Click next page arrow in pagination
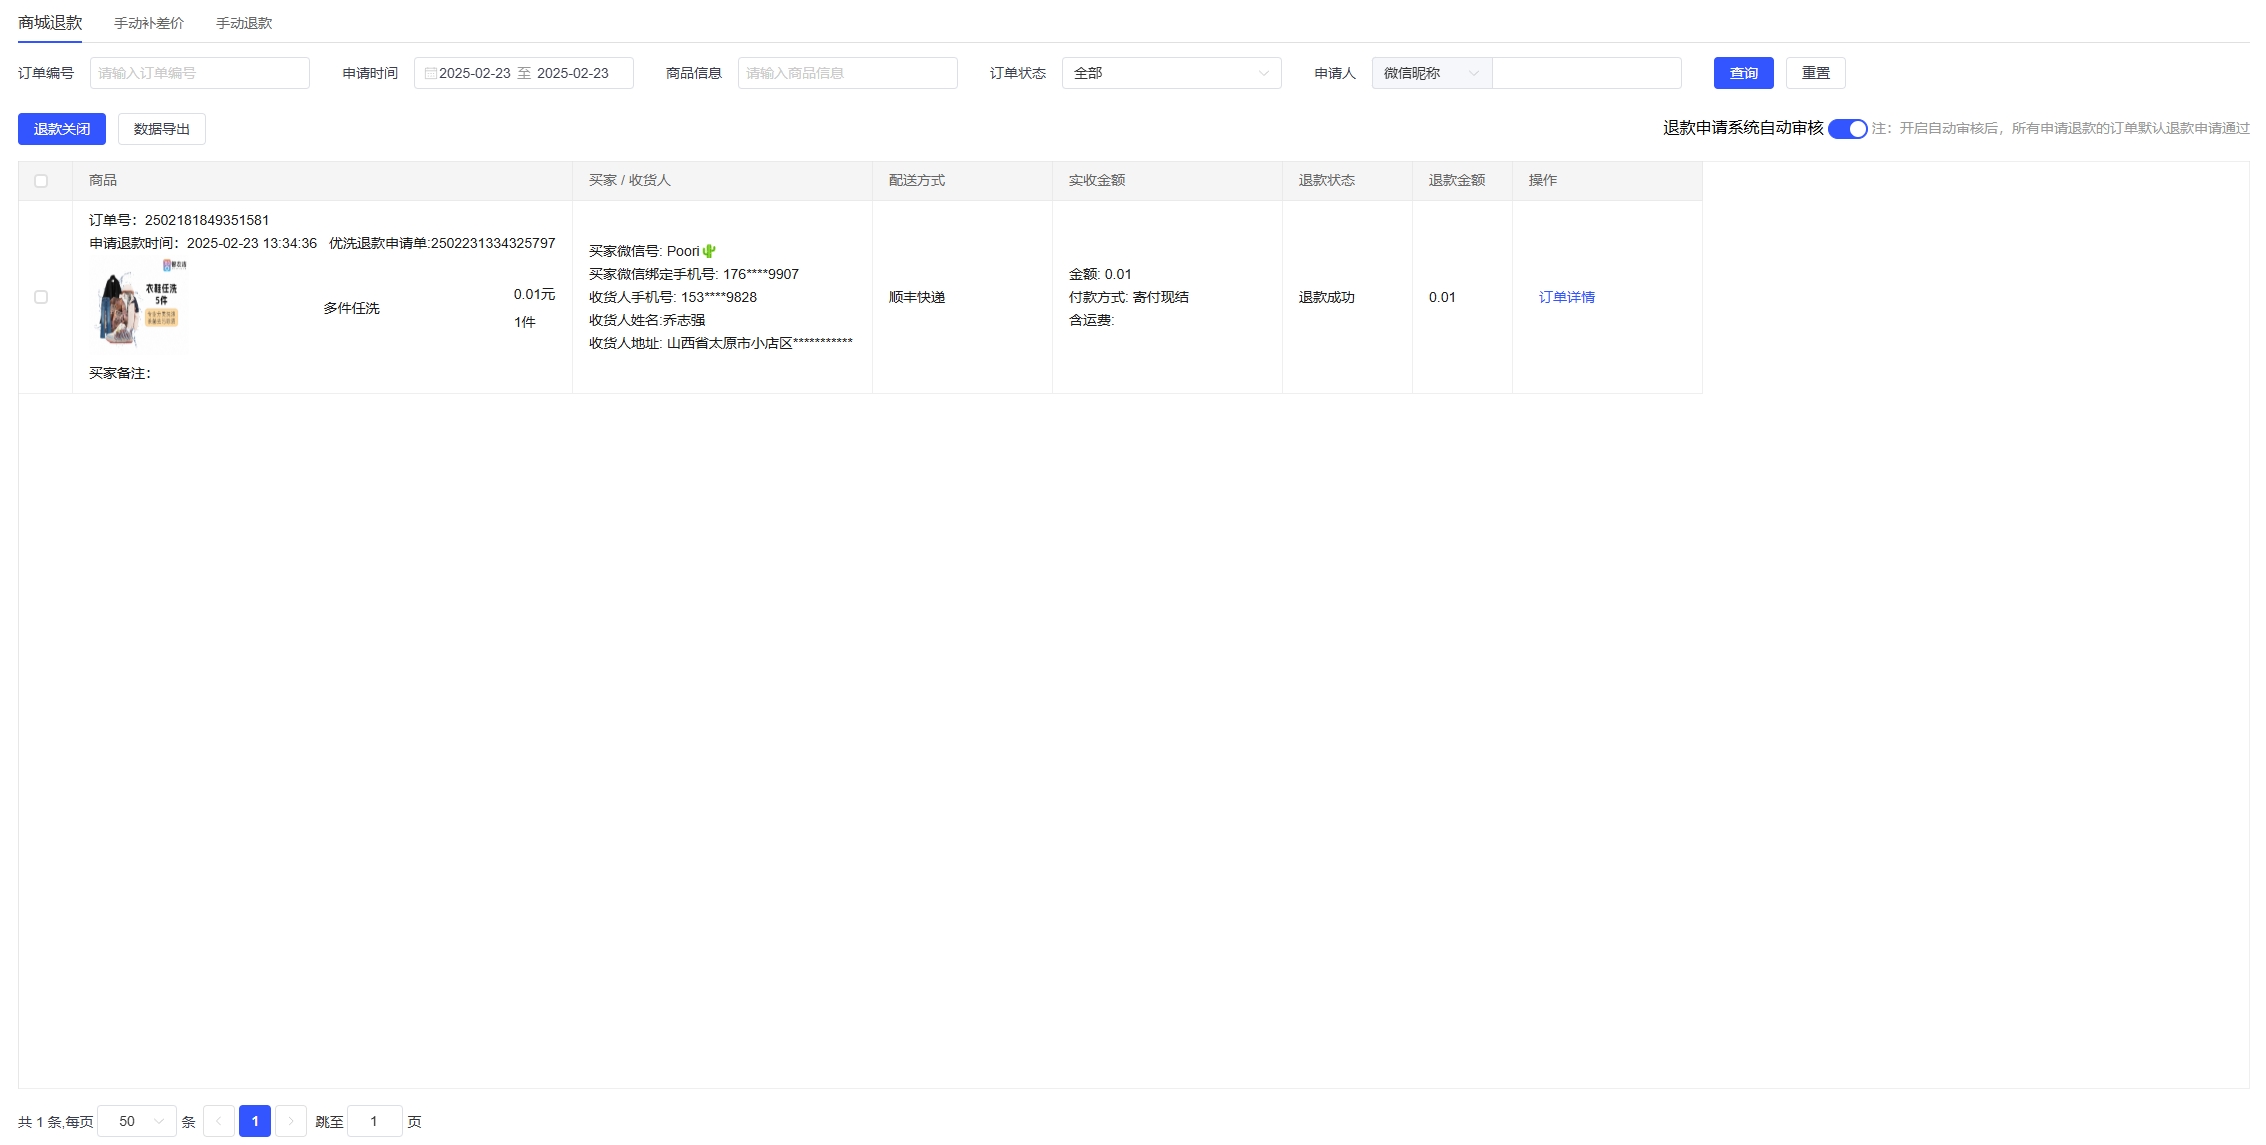Image resolution: width=2266 pixels, height=1145 pixels. (291, 1121)
